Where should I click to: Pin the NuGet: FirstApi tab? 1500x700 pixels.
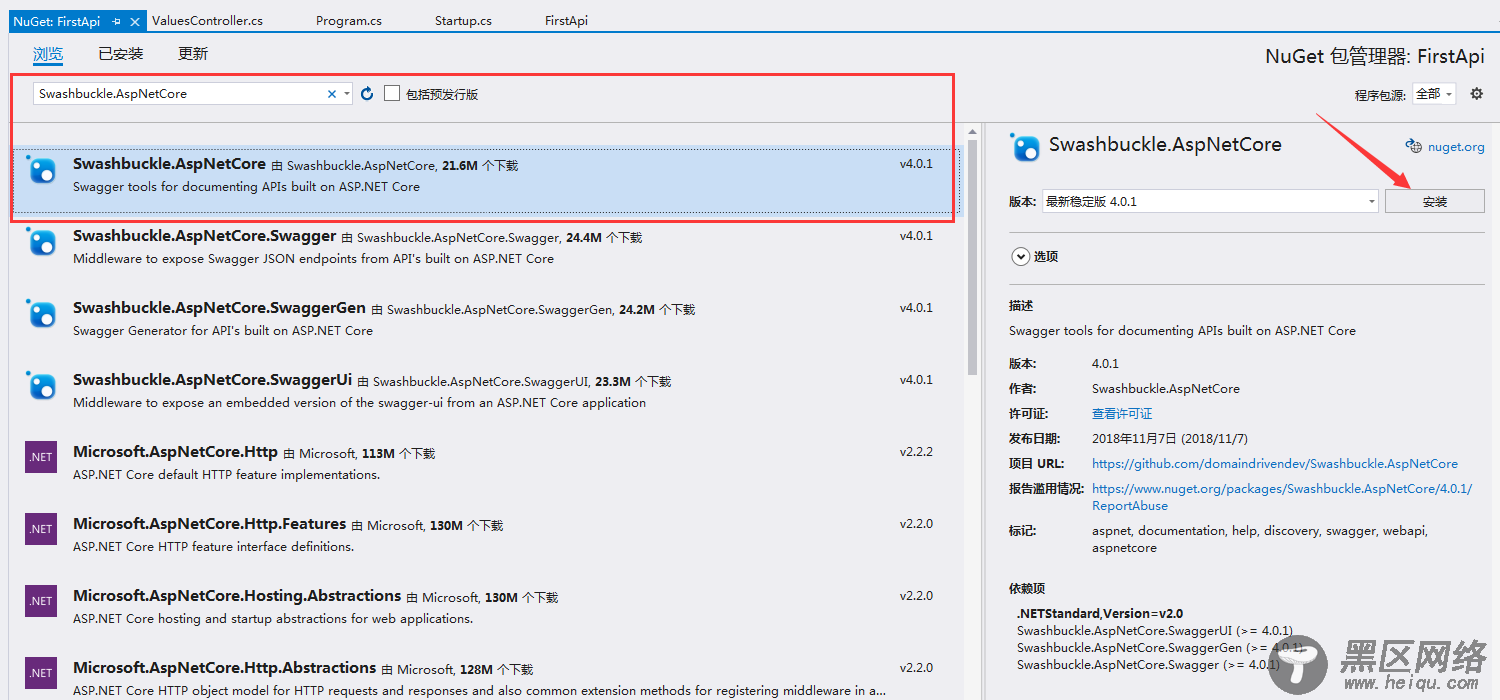tap(117, 21)
